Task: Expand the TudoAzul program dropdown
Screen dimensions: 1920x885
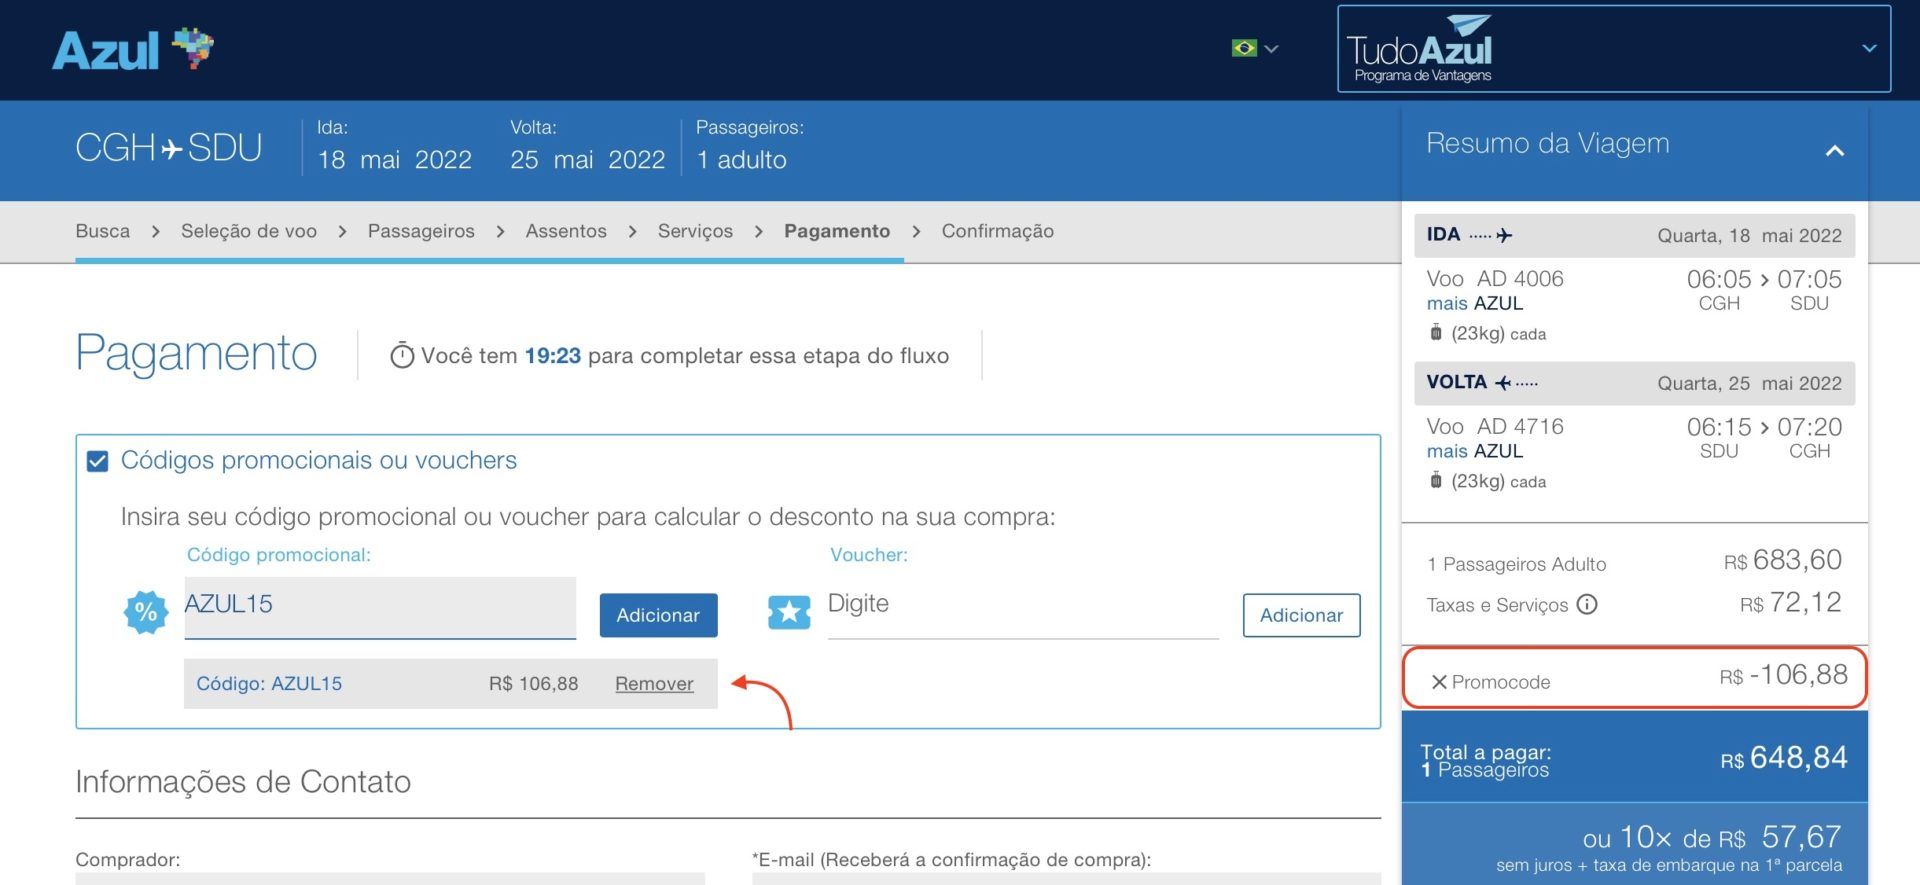Action: point(1869,48)
